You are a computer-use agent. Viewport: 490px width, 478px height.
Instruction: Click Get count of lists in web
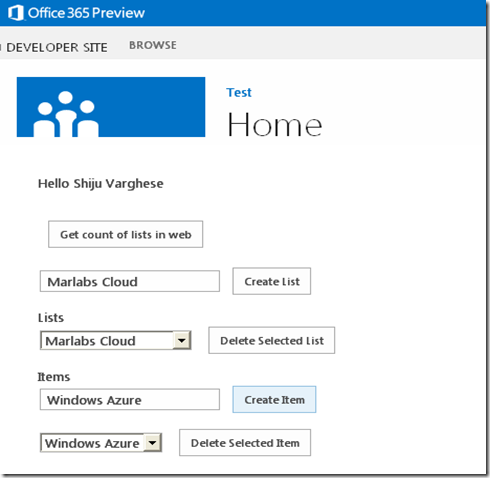coord(126,234)
